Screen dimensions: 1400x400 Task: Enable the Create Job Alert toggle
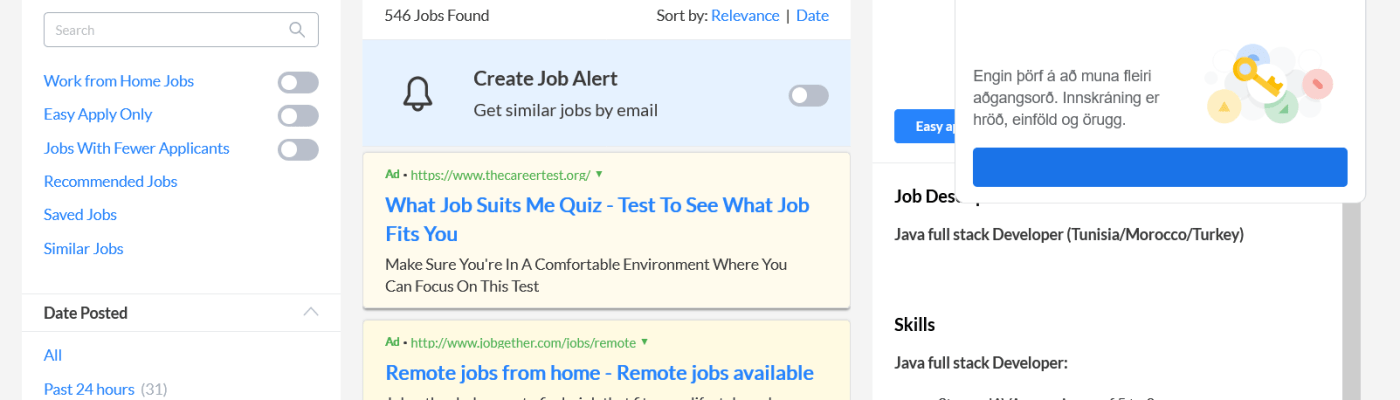coord(808,95)
